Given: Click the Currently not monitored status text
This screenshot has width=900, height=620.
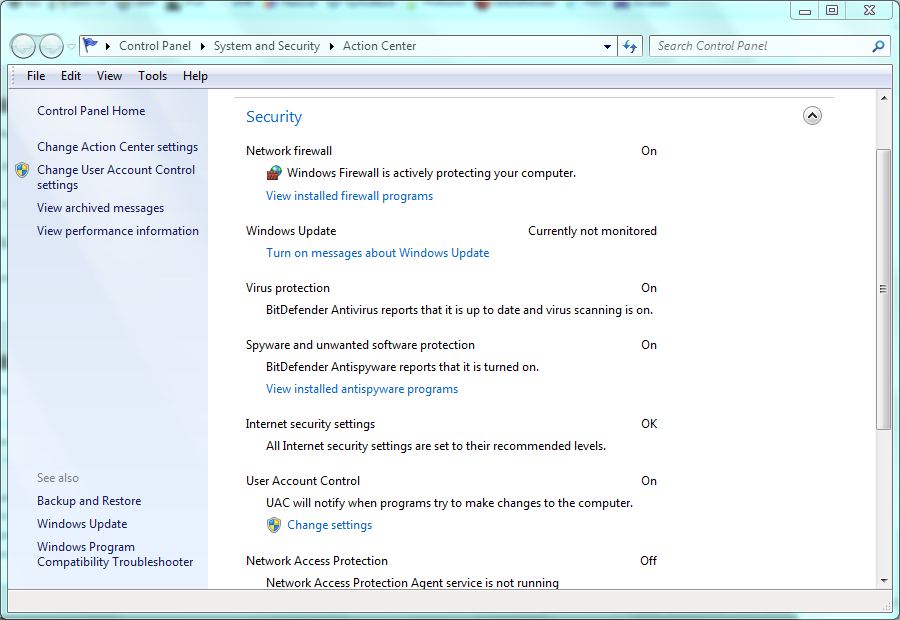Looking at the screenshot, I should tap(592, 231).
